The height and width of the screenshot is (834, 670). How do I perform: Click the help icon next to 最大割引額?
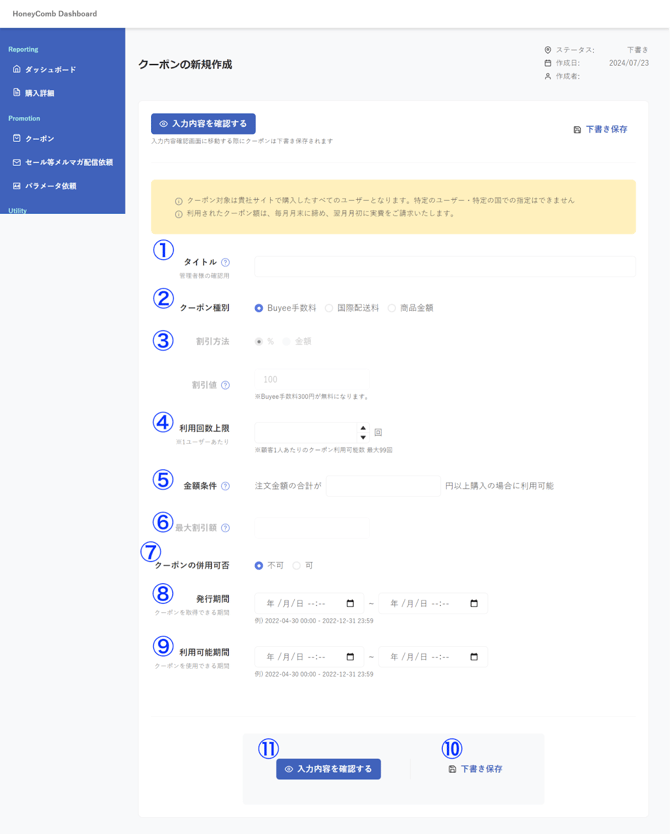point(225,528)
